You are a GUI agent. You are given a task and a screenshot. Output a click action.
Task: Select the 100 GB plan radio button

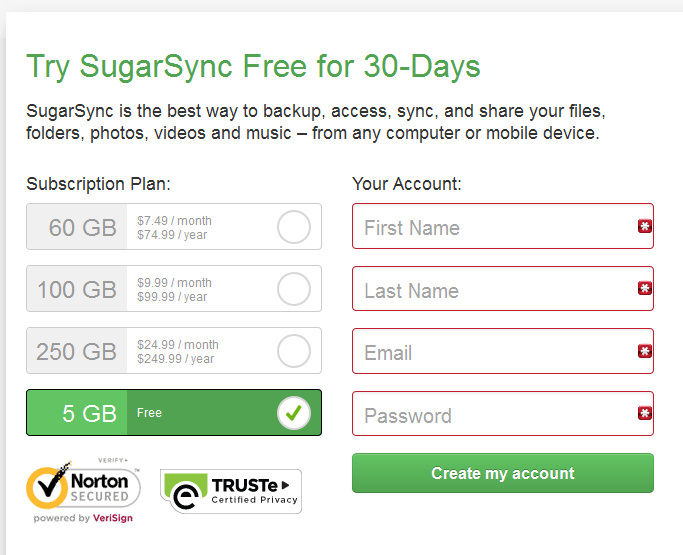pos(294,290)
